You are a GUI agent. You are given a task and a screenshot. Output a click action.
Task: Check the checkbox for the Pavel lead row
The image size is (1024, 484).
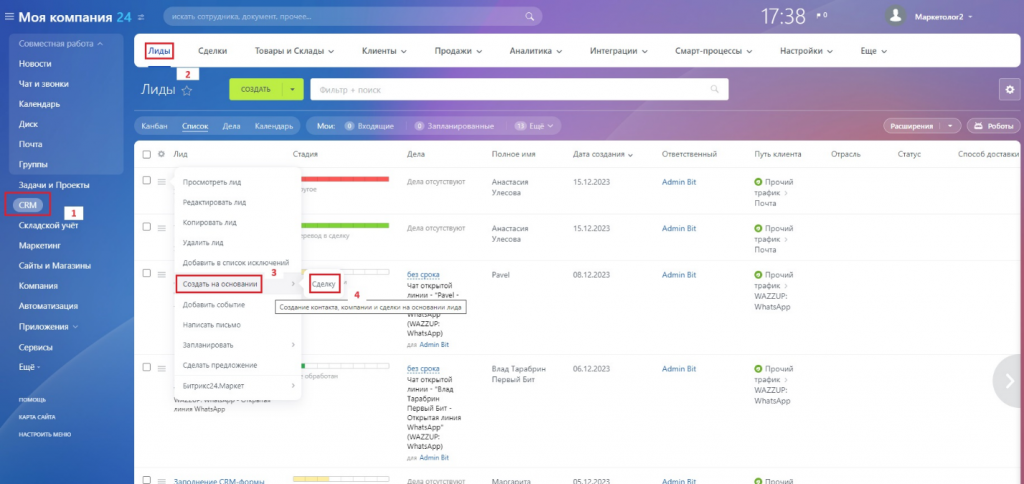coord(147,273)
